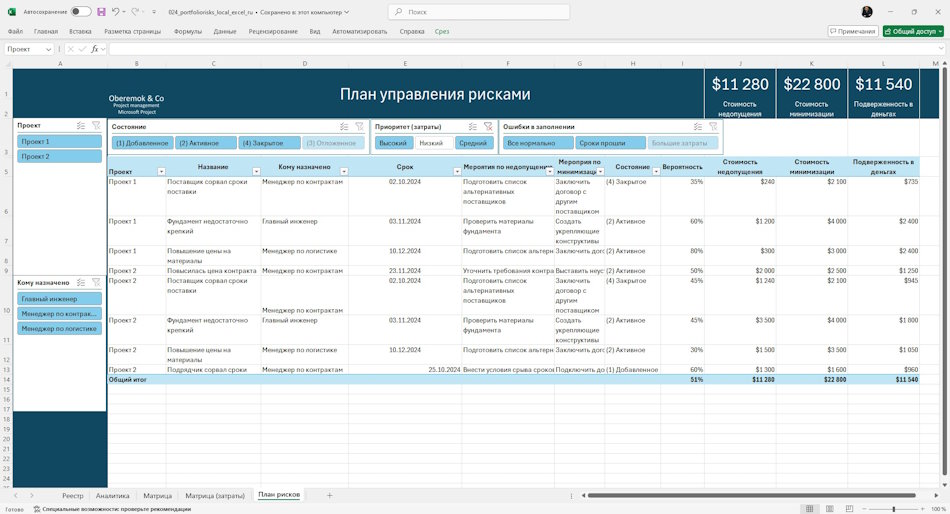Viewport: 950px width, 514px height.
Task: Open filter dropdown for Проект column
Action: click(161, 172)
